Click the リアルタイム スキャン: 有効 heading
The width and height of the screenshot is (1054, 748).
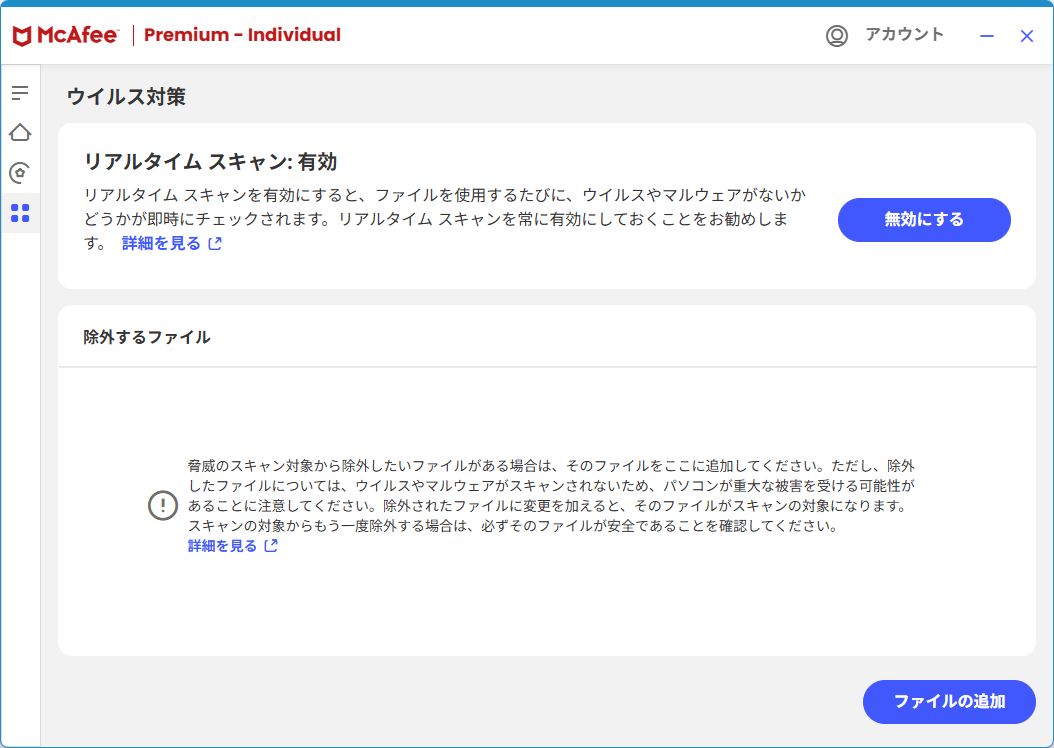[x=210, y=161]
